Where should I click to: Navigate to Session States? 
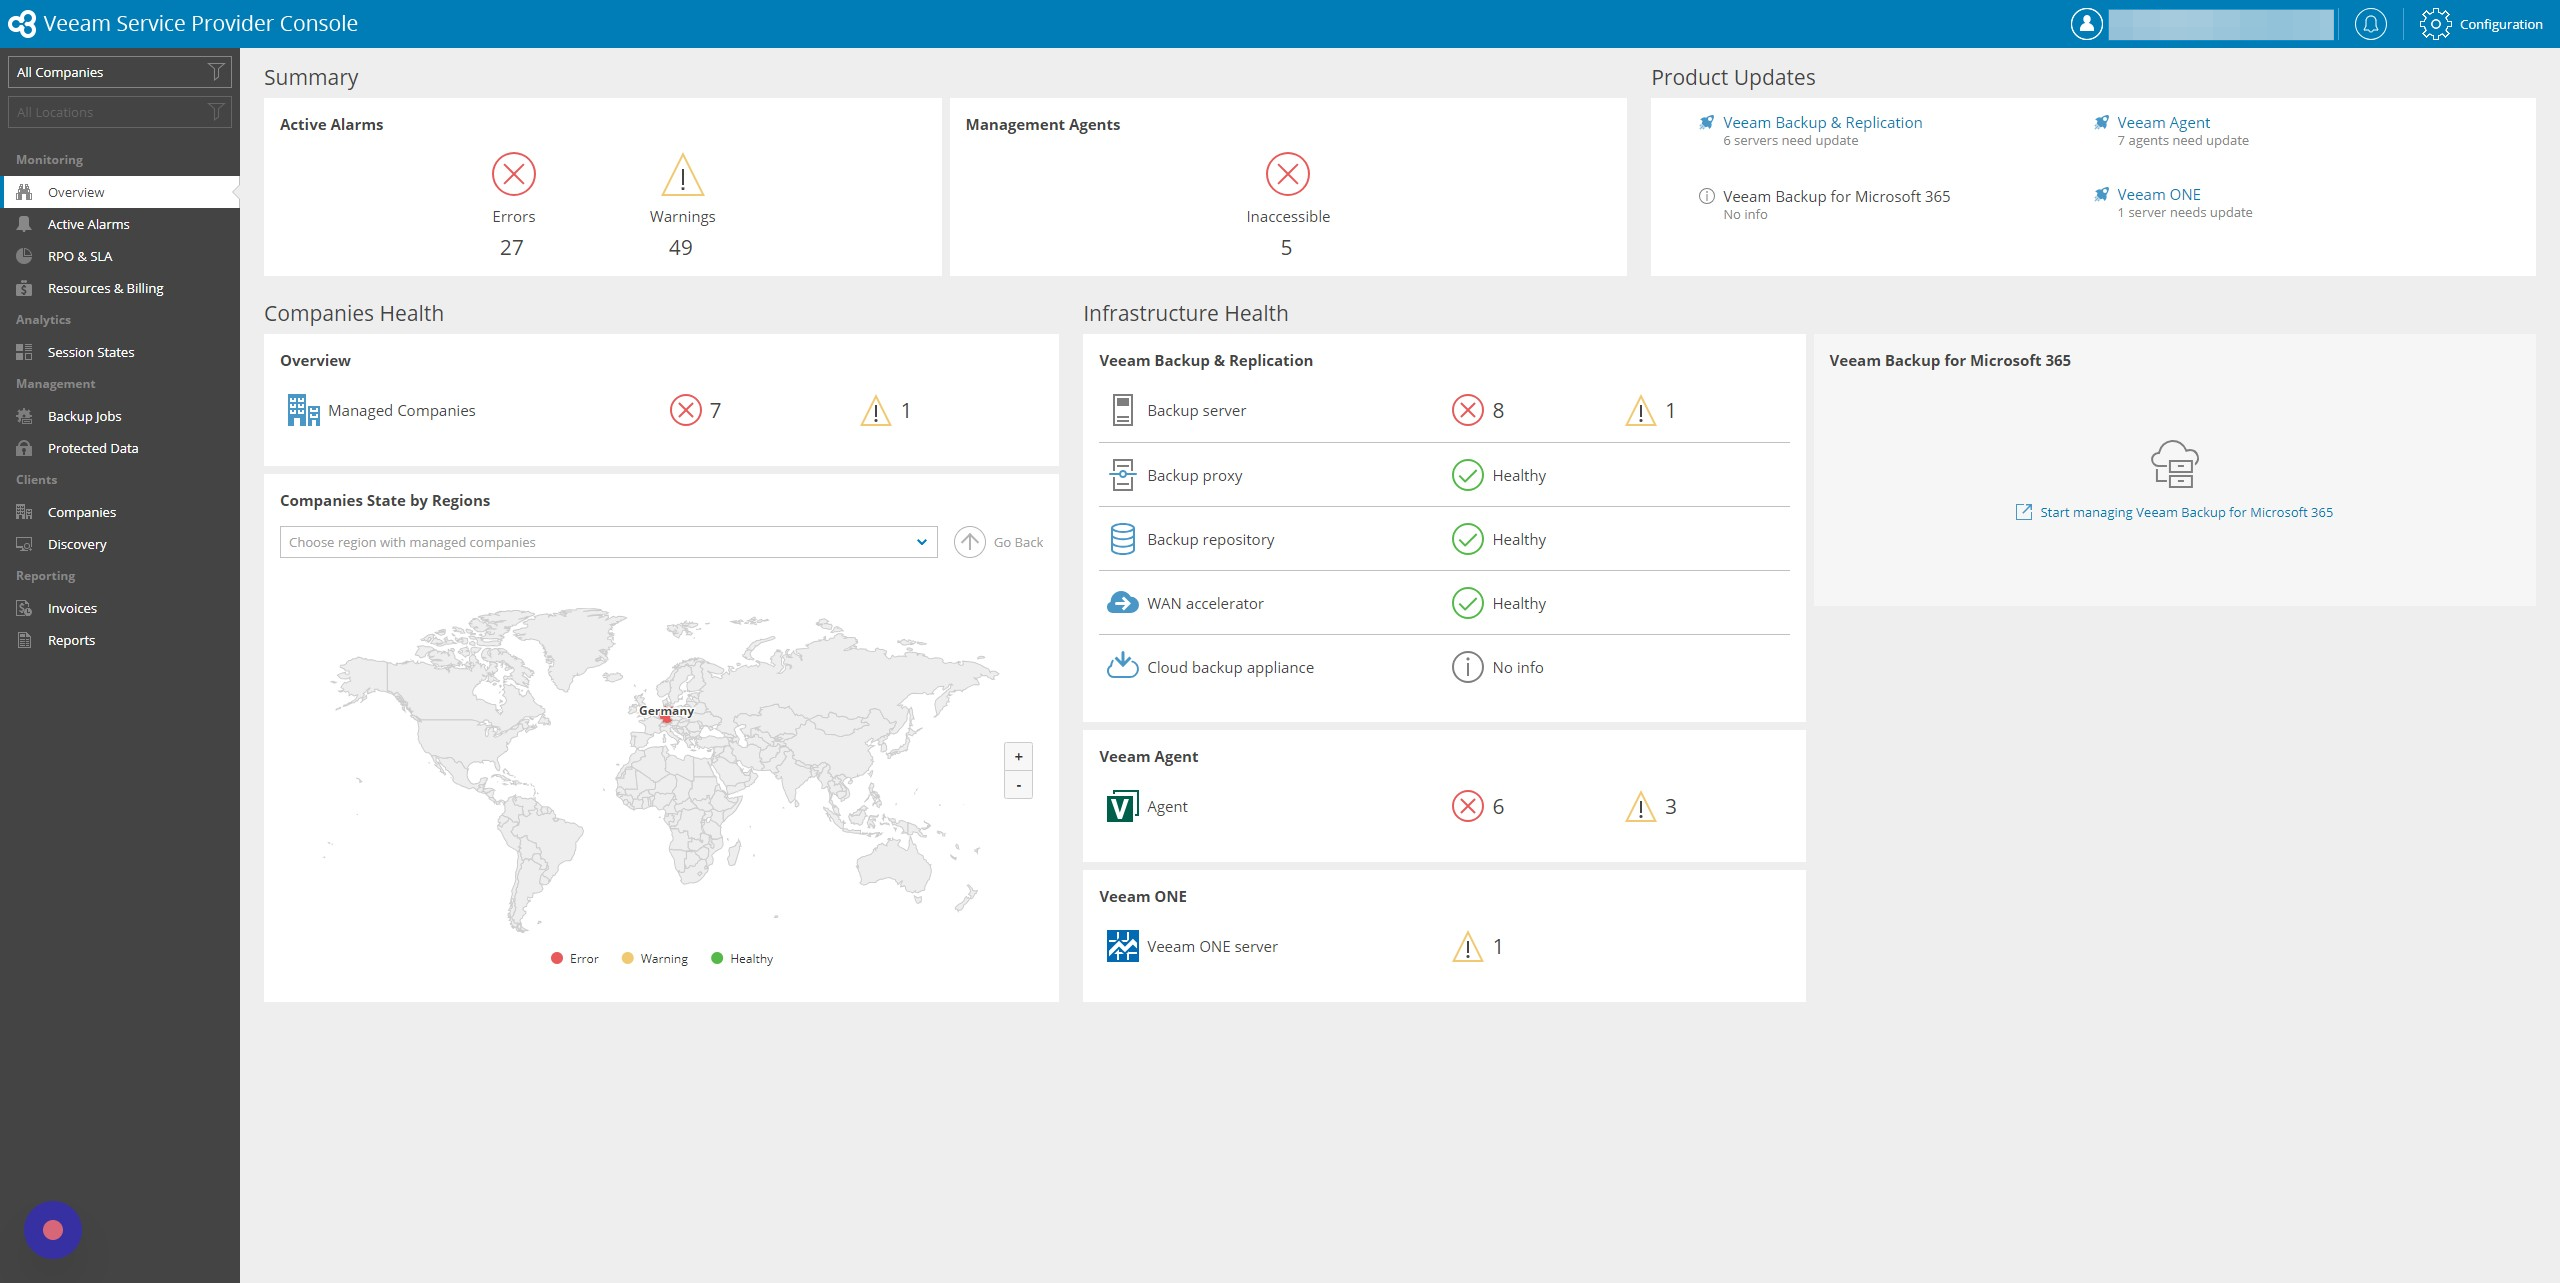120,352
